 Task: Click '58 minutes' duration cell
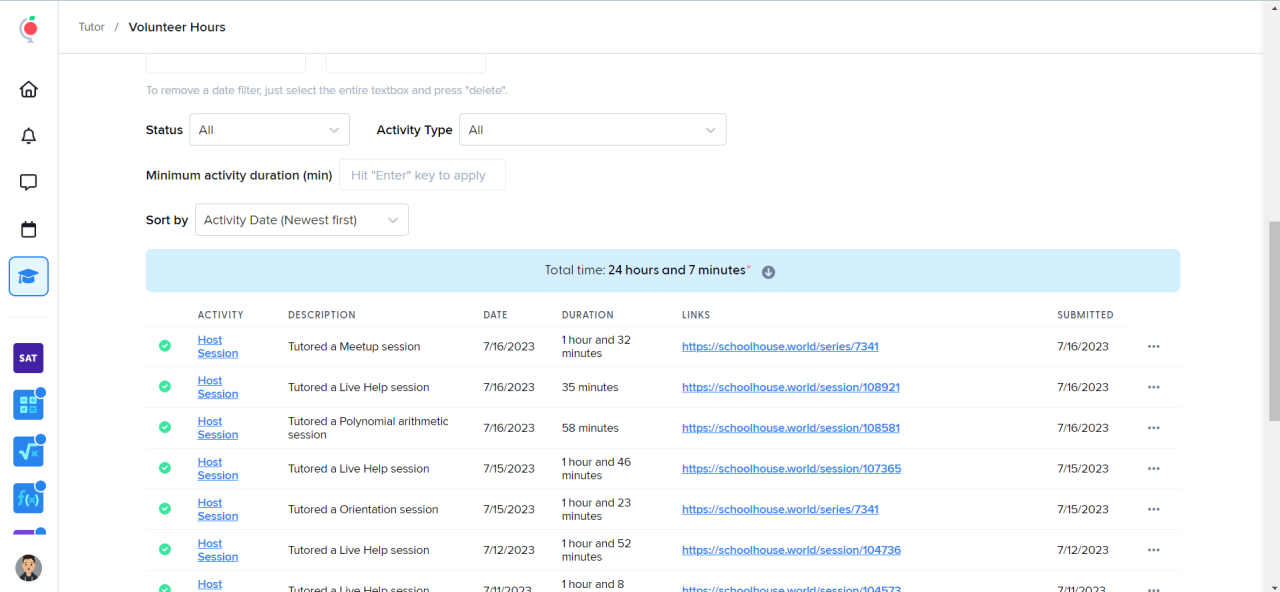(590, 428)
